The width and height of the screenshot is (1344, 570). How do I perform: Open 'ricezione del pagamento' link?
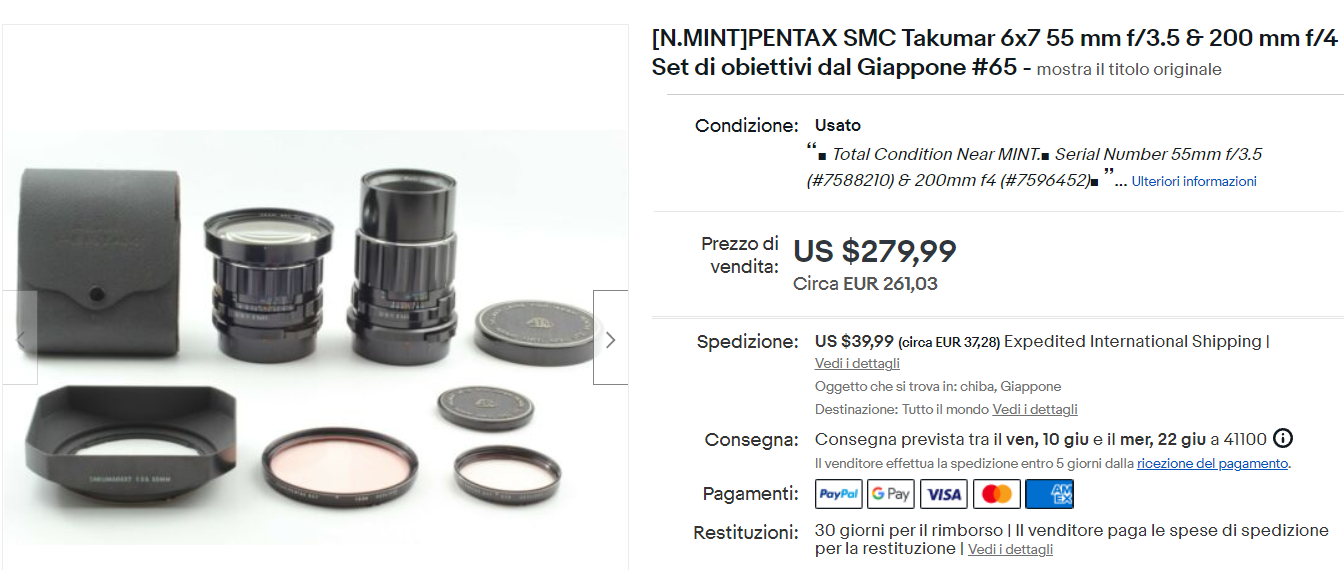click(x=1213, y=464)
